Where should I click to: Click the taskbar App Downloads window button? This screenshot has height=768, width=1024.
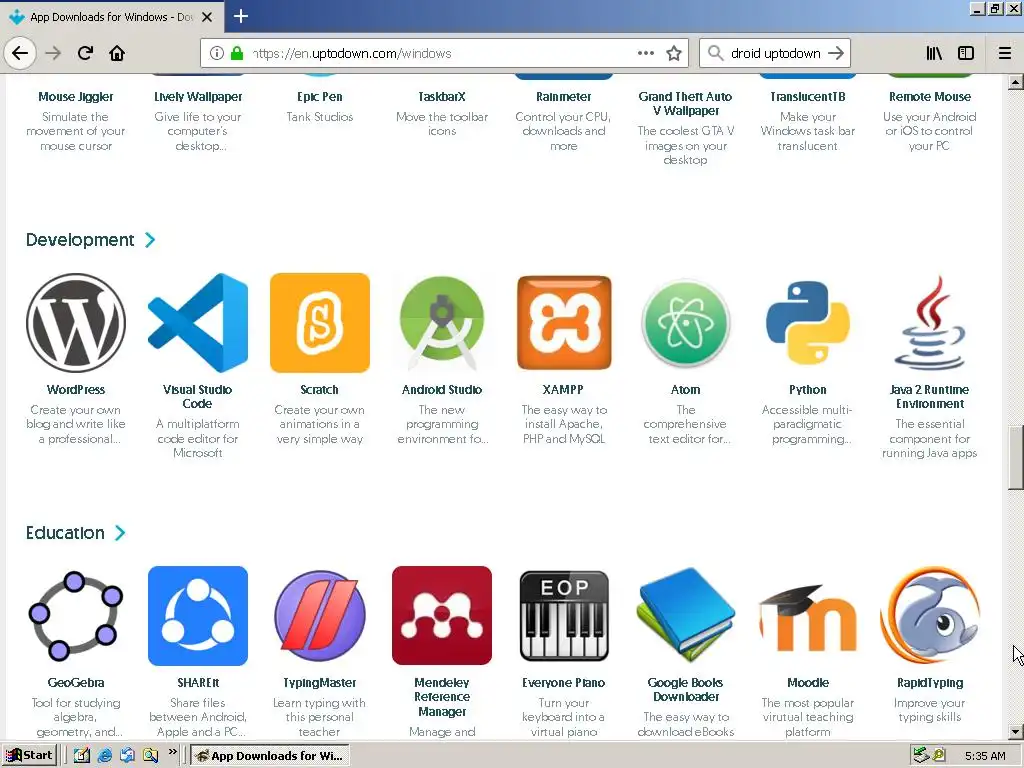[x=270, y=756]
